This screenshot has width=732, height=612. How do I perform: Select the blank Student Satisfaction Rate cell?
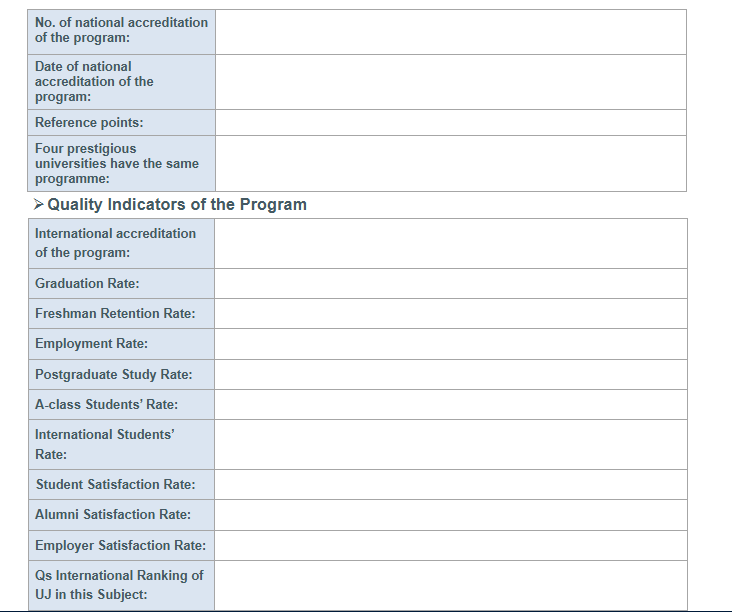click(450, 485)
